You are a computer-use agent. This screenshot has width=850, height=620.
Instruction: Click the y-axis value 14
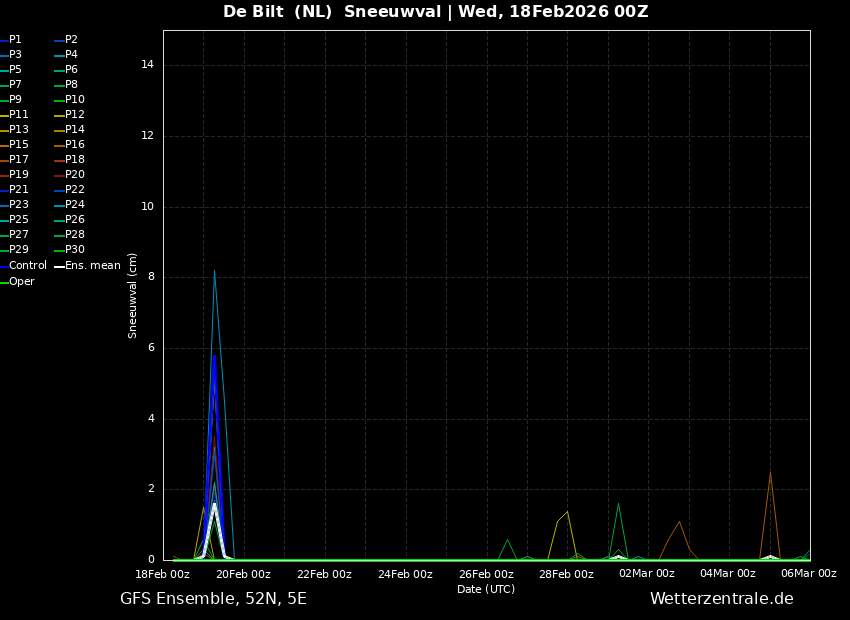[147, 65]
